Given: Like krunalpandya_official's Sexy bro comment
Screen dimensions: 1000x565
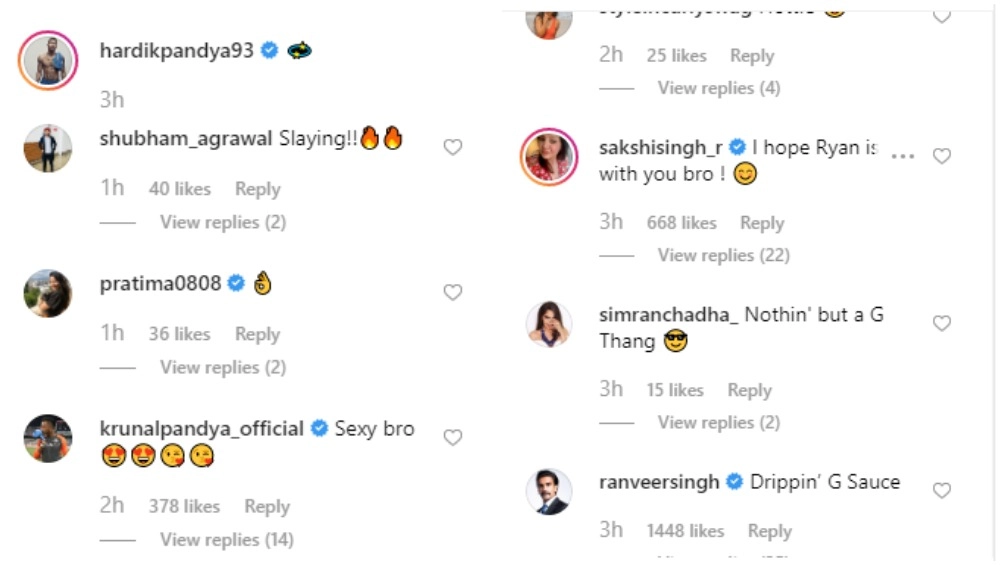Looking at the screenshot, I should 453,438.
